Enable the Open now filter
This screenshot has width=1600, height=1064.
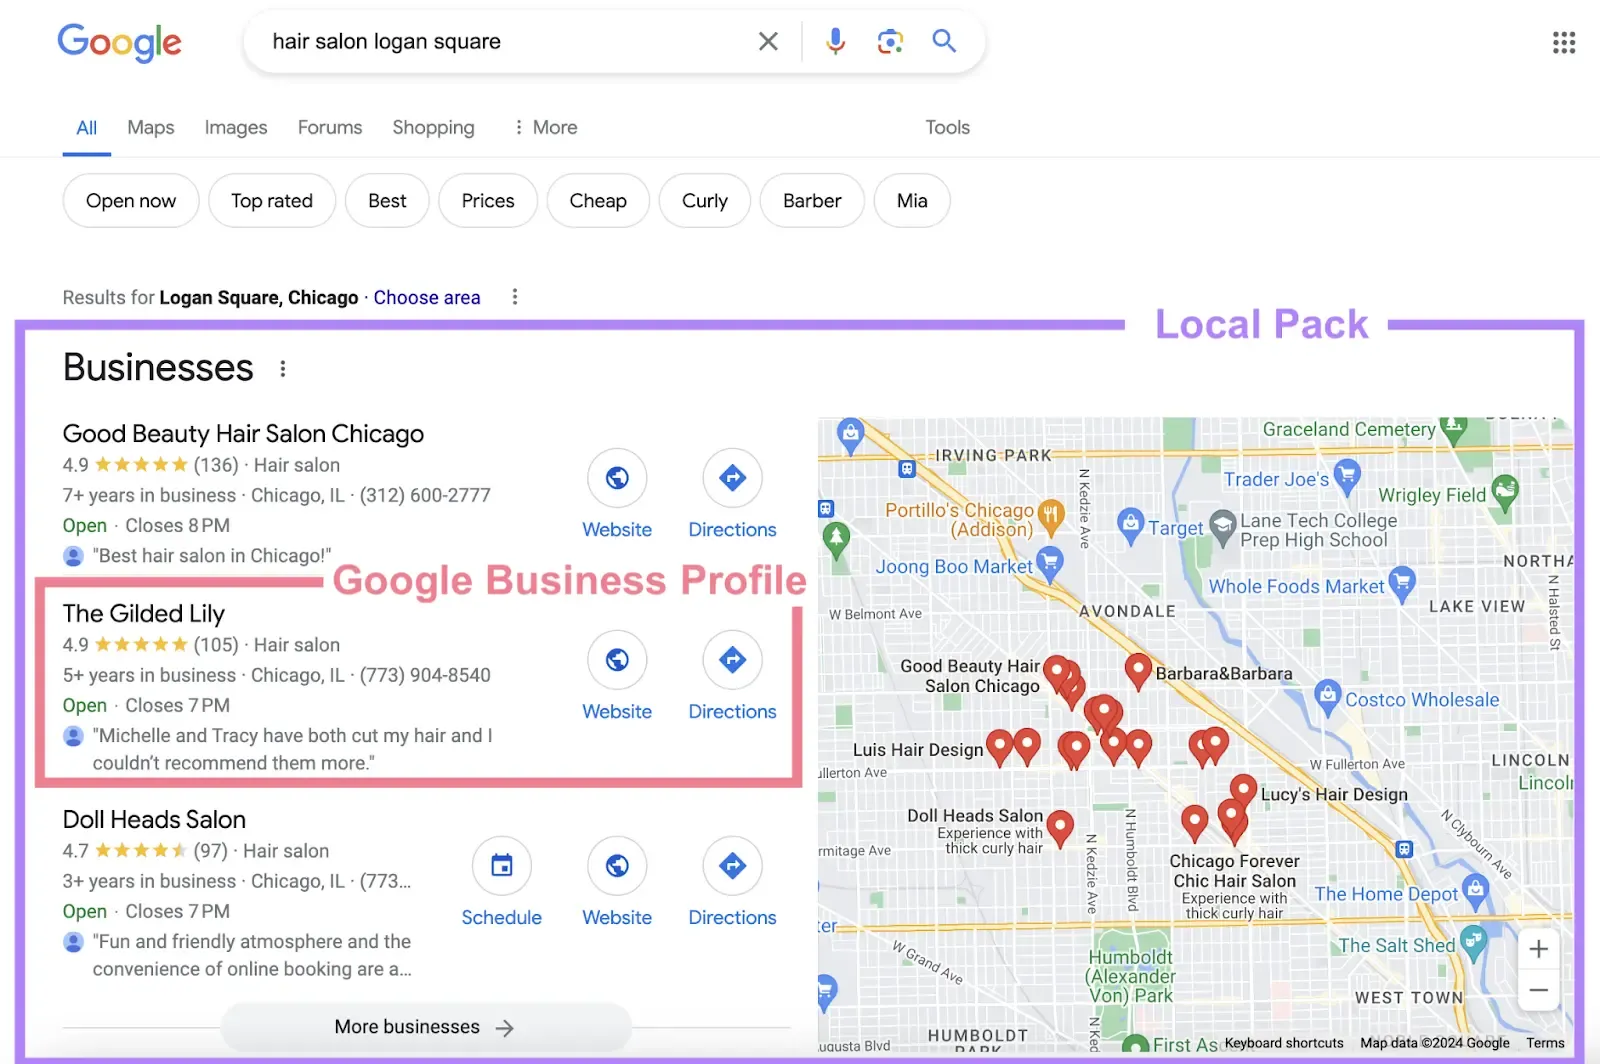pyautogui.click(x=130, y=200)
